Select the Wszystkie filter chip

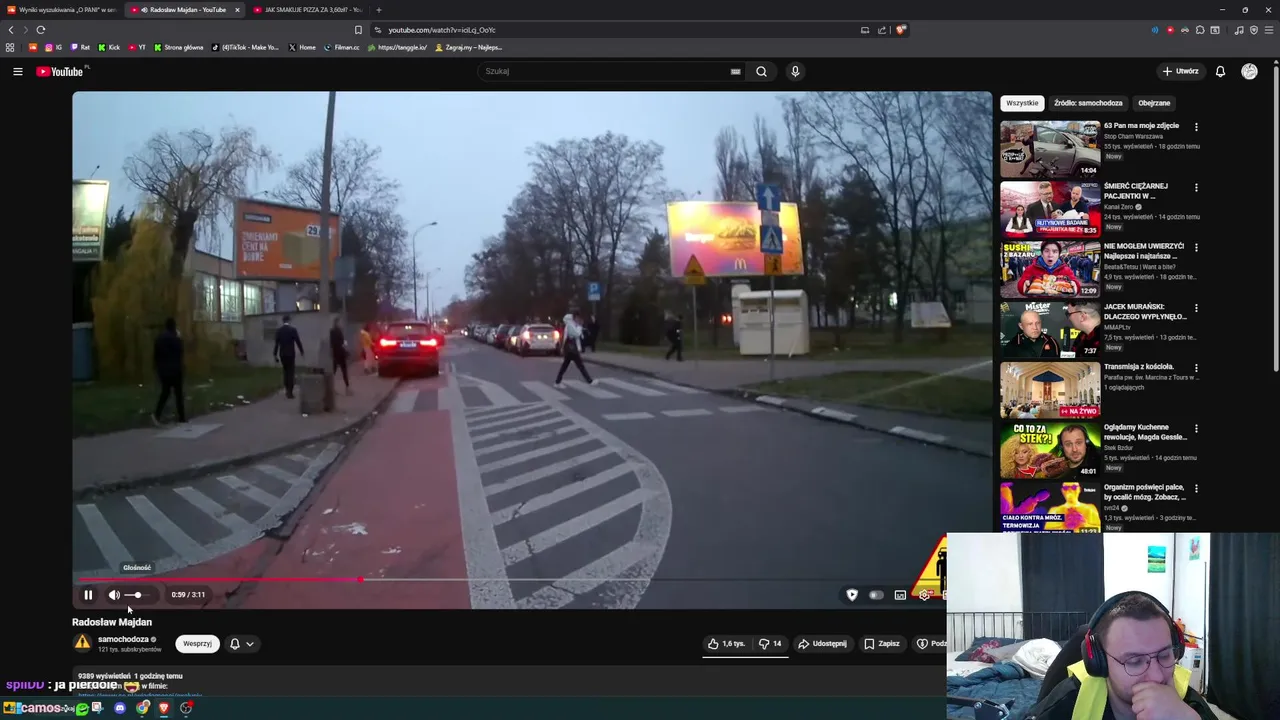click(1022, 103)
